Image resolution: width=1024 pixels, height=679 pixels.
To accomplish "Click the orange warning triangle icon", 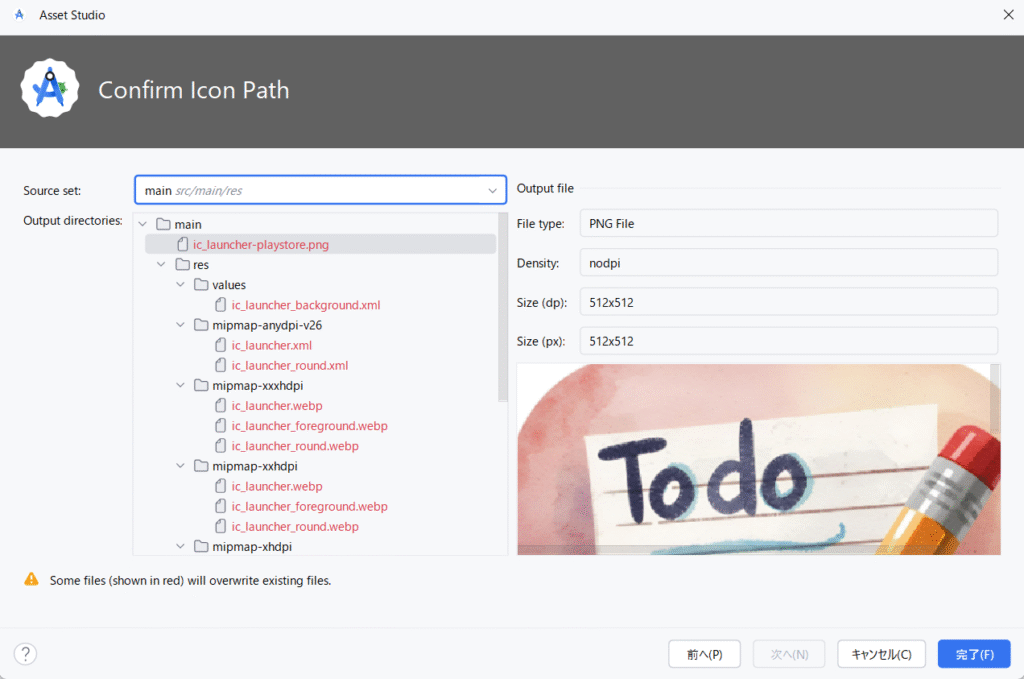I will click(x=32, y=579).
